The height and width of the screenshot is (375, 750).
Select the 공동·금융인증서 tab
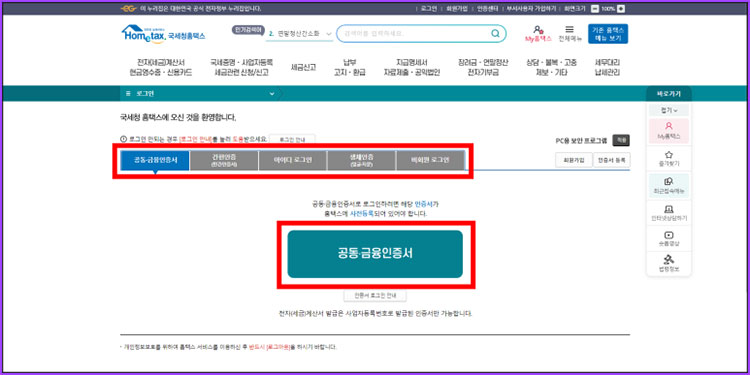155,160
